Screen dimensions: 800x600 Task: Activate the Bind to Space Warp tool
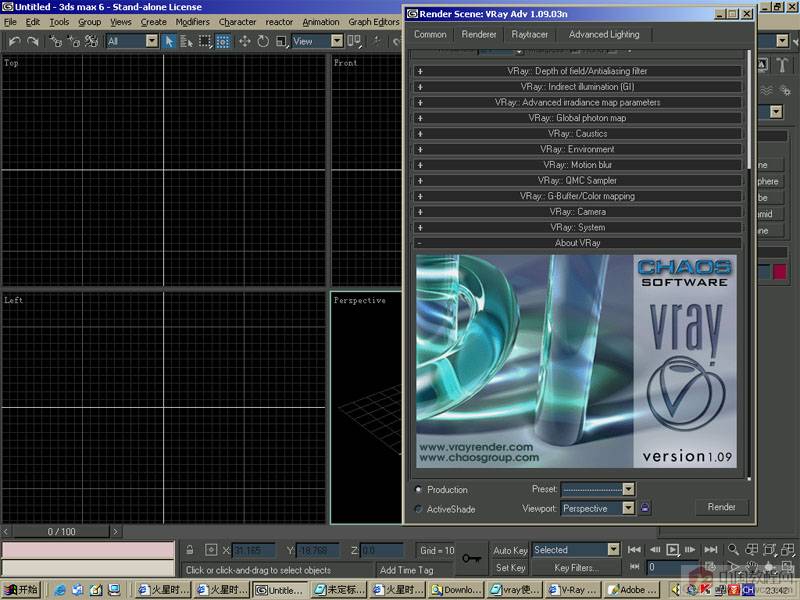tap(92, 41)
